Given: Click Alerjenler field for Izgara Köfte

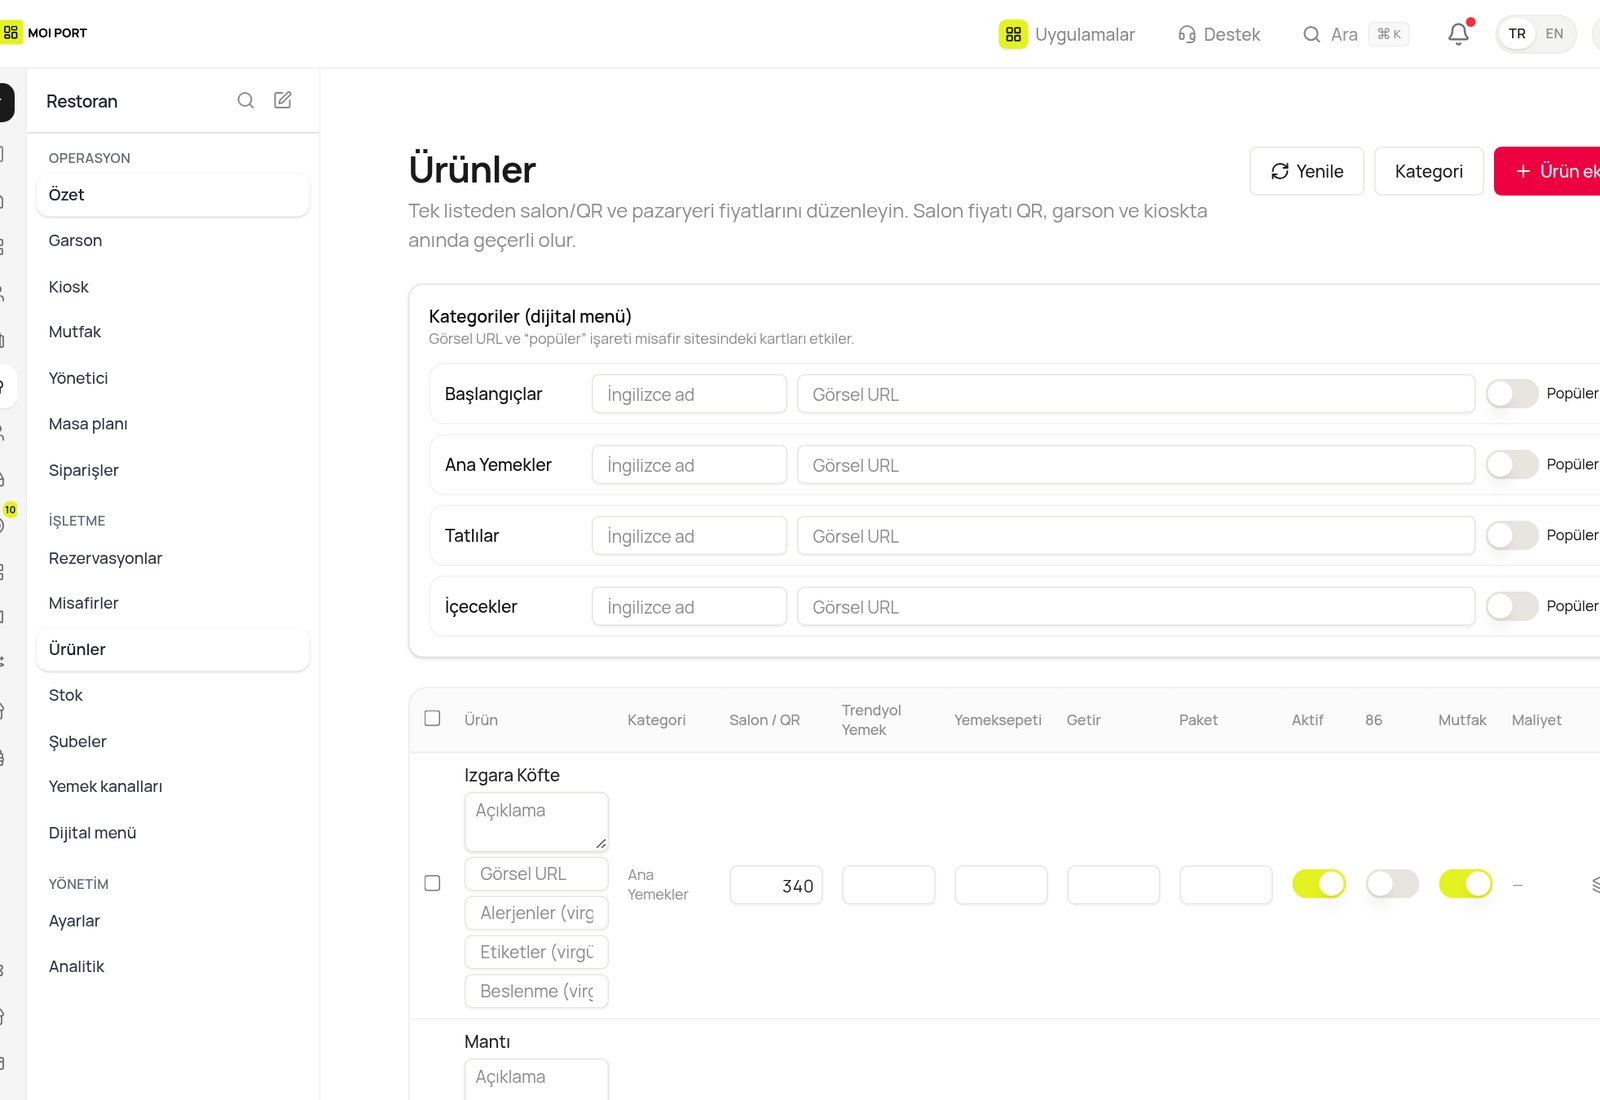Looking at the screenshot, I should pos(537,913).
